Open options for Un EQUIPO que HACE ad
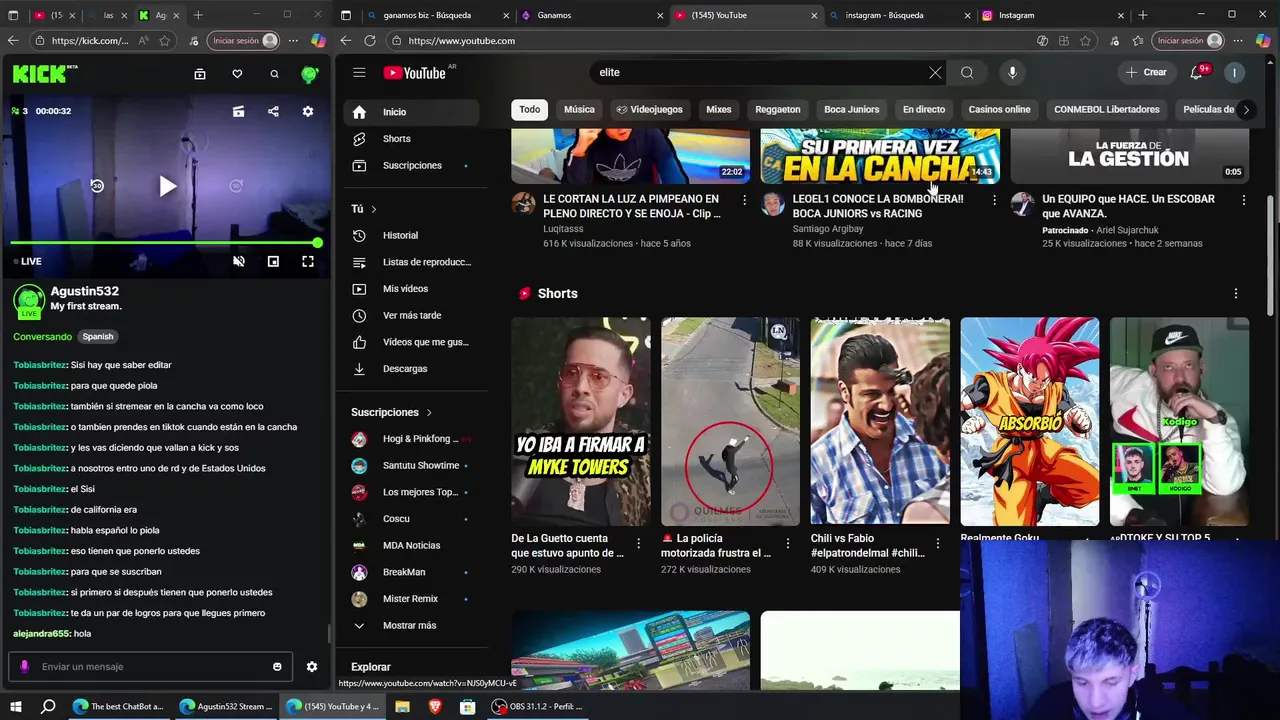The width and height of the screenshot is (1280, 720). click(1244, 200)
